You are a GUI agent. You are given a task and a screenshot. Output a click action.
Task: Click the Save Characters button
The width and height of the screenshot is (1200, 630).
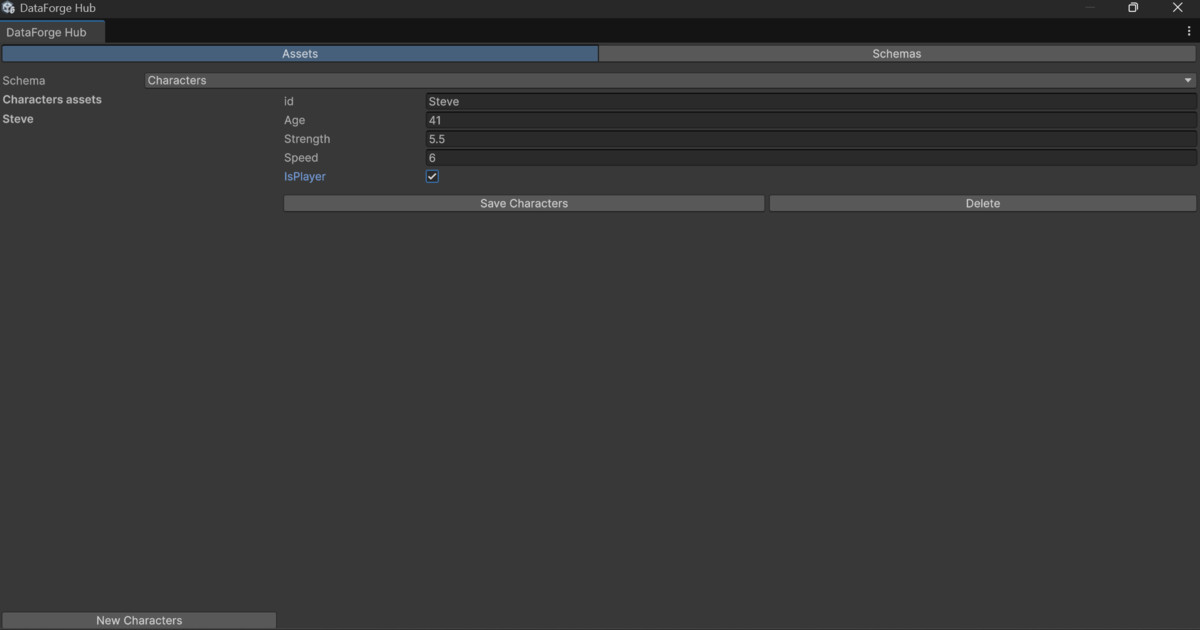tap(523, 203)
